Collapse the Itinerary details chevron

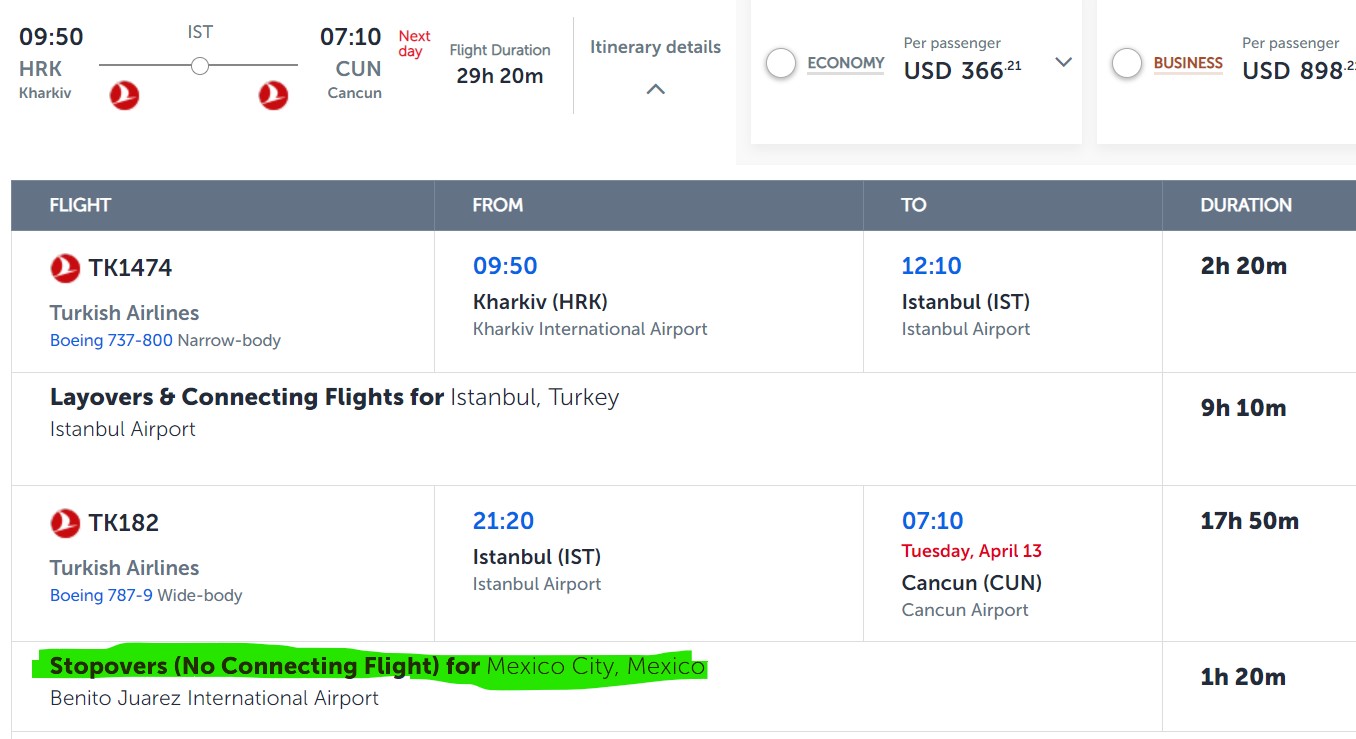coord(655,89)
